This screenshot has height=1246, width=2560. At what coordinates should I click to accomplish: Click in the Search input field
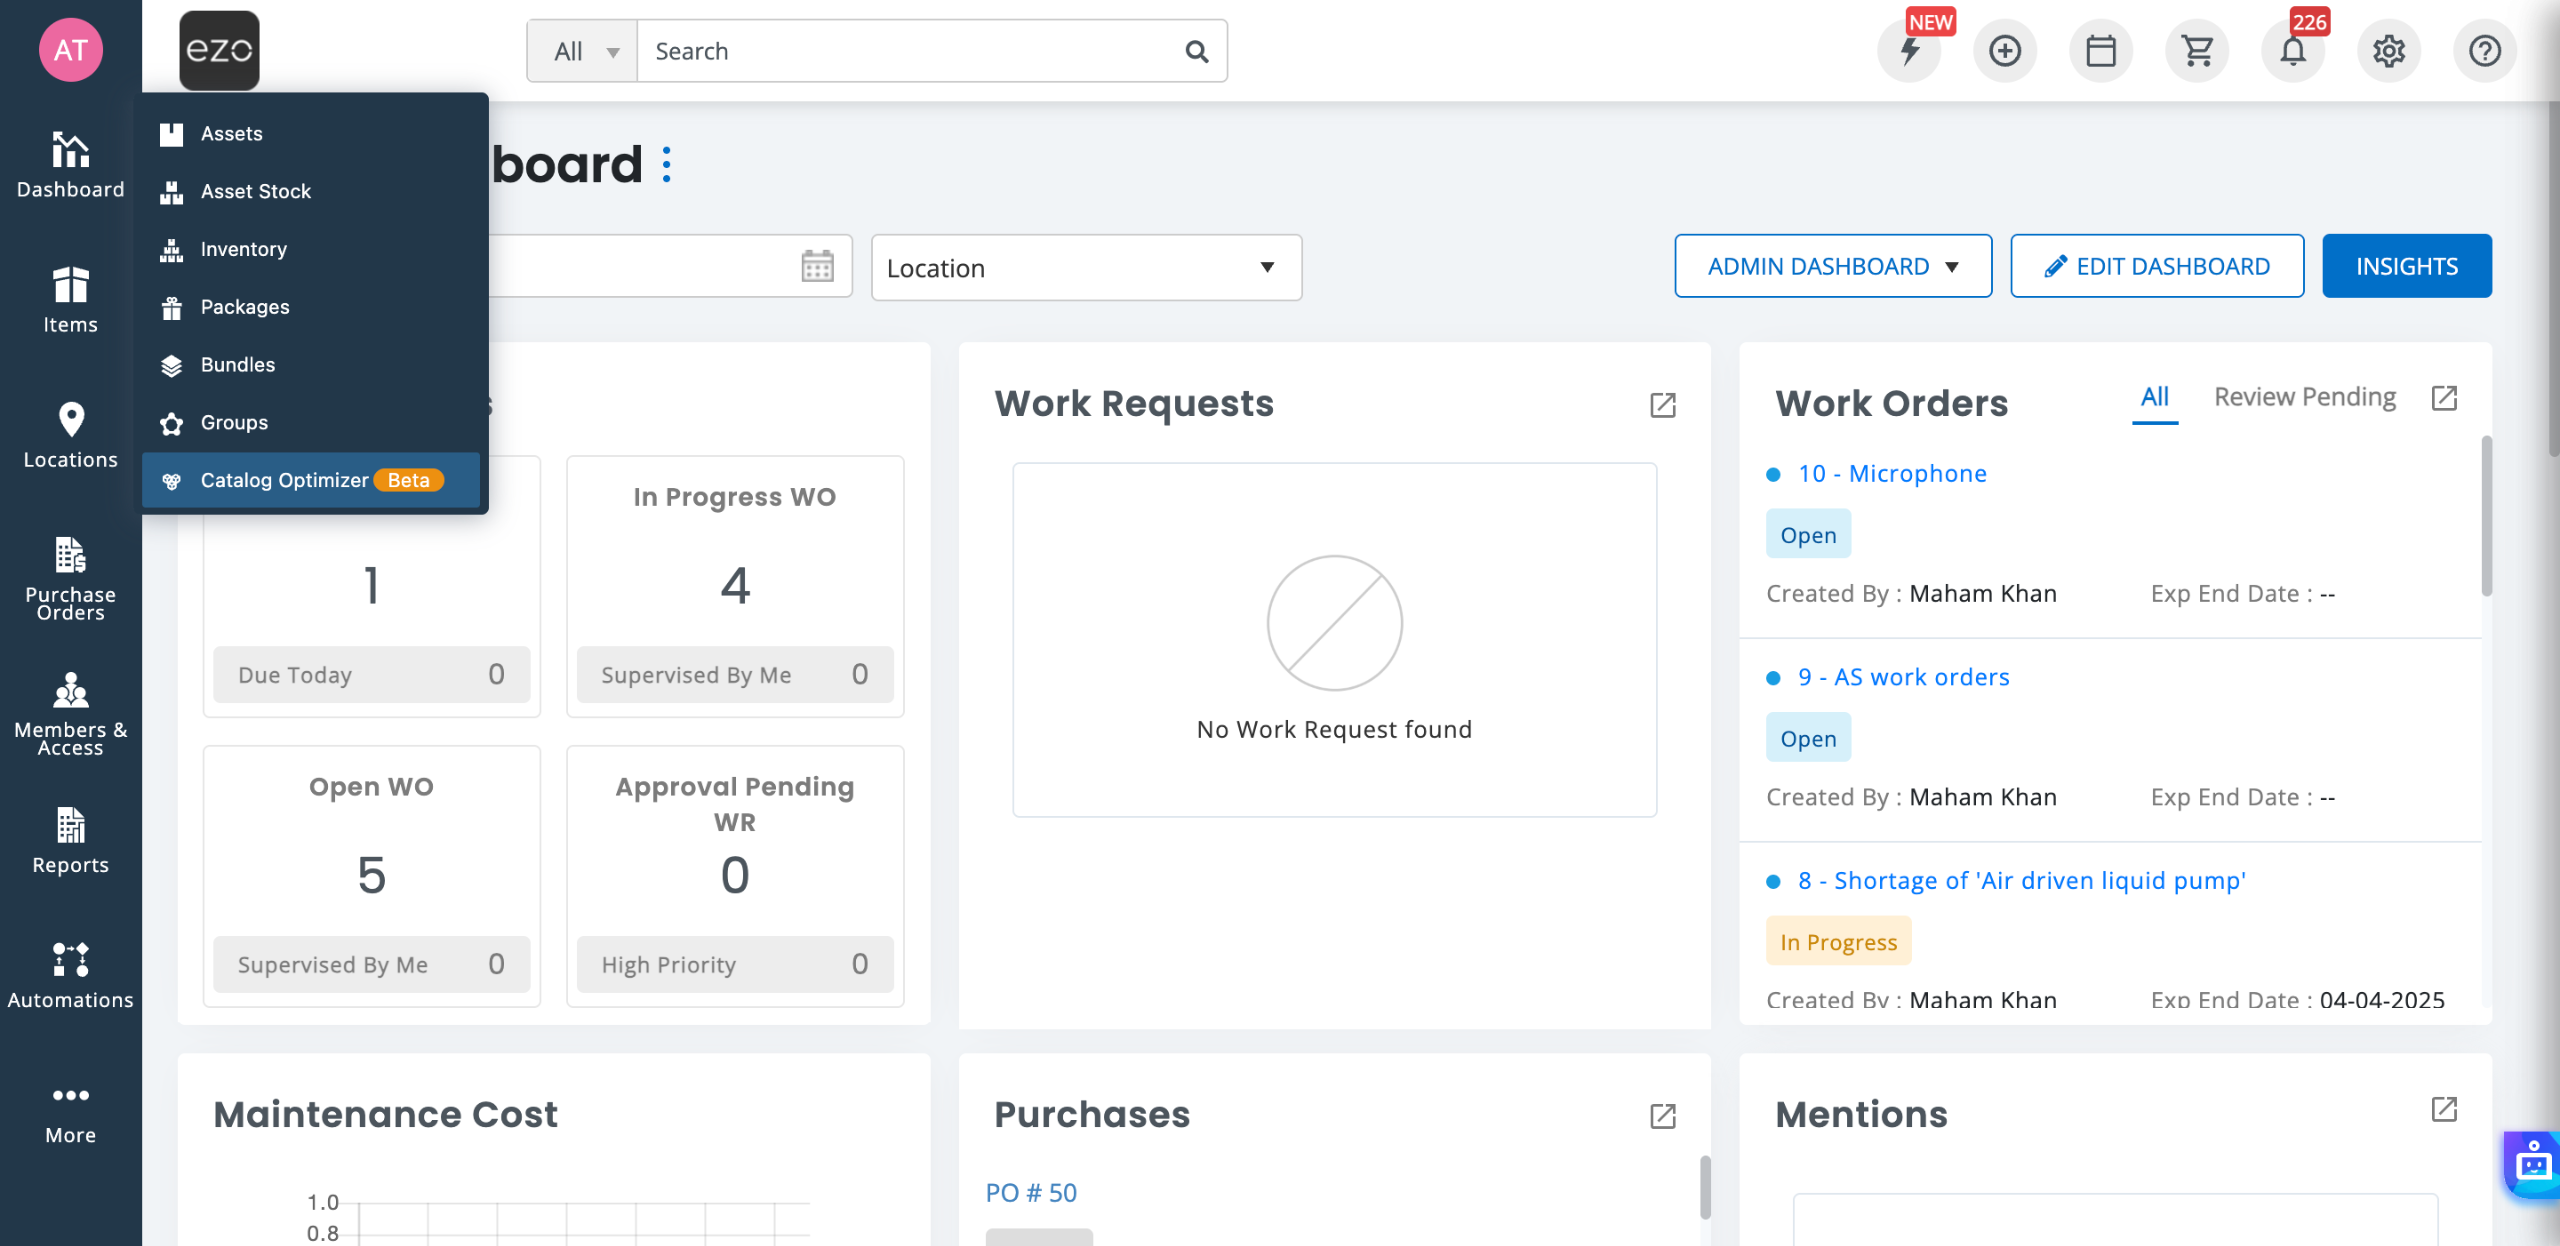click(x=910, y=51)
